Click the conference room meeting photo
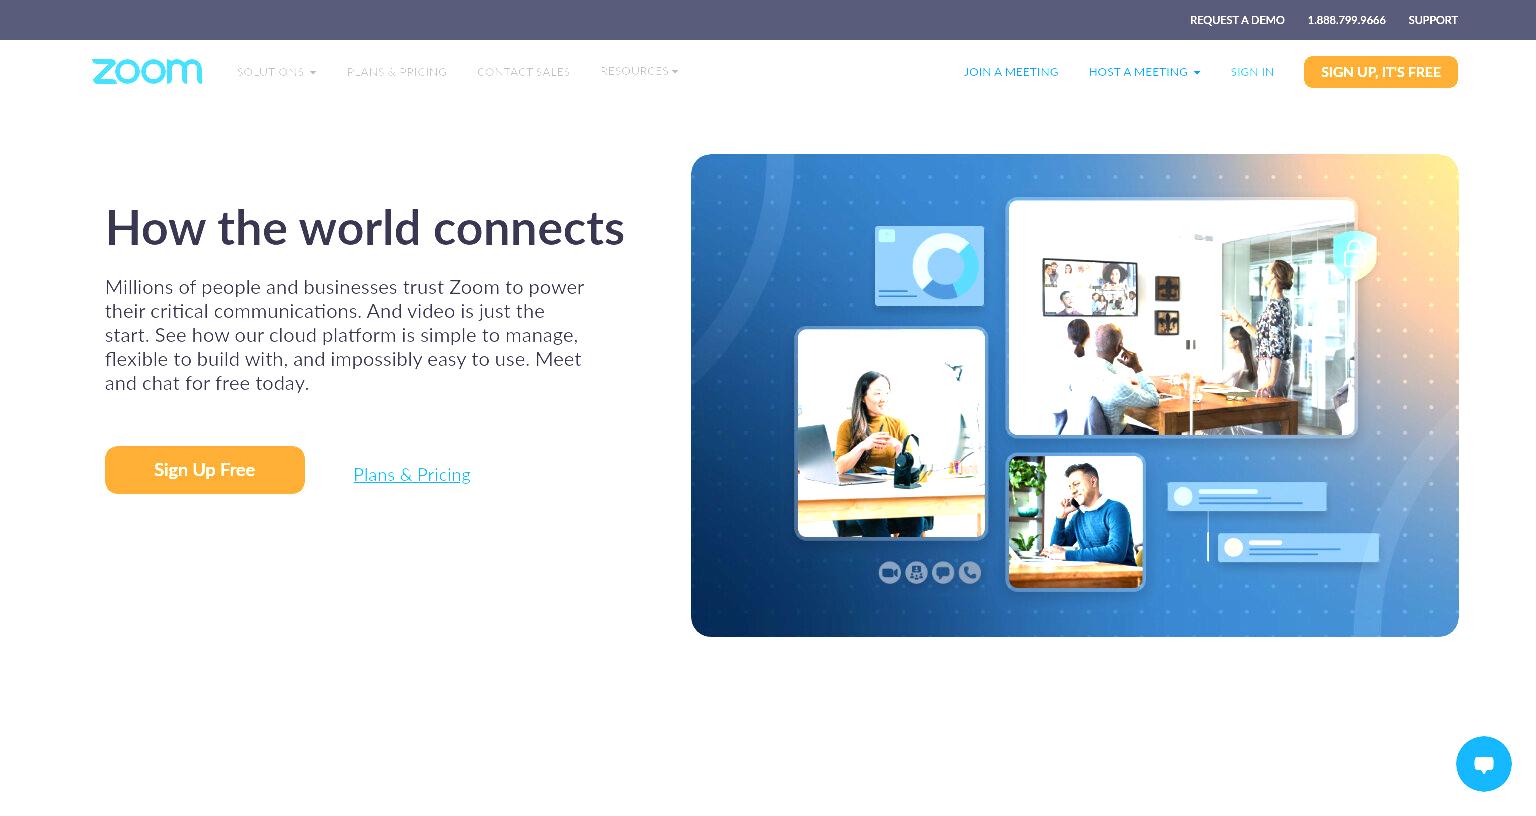 (x=1181, y=317)
